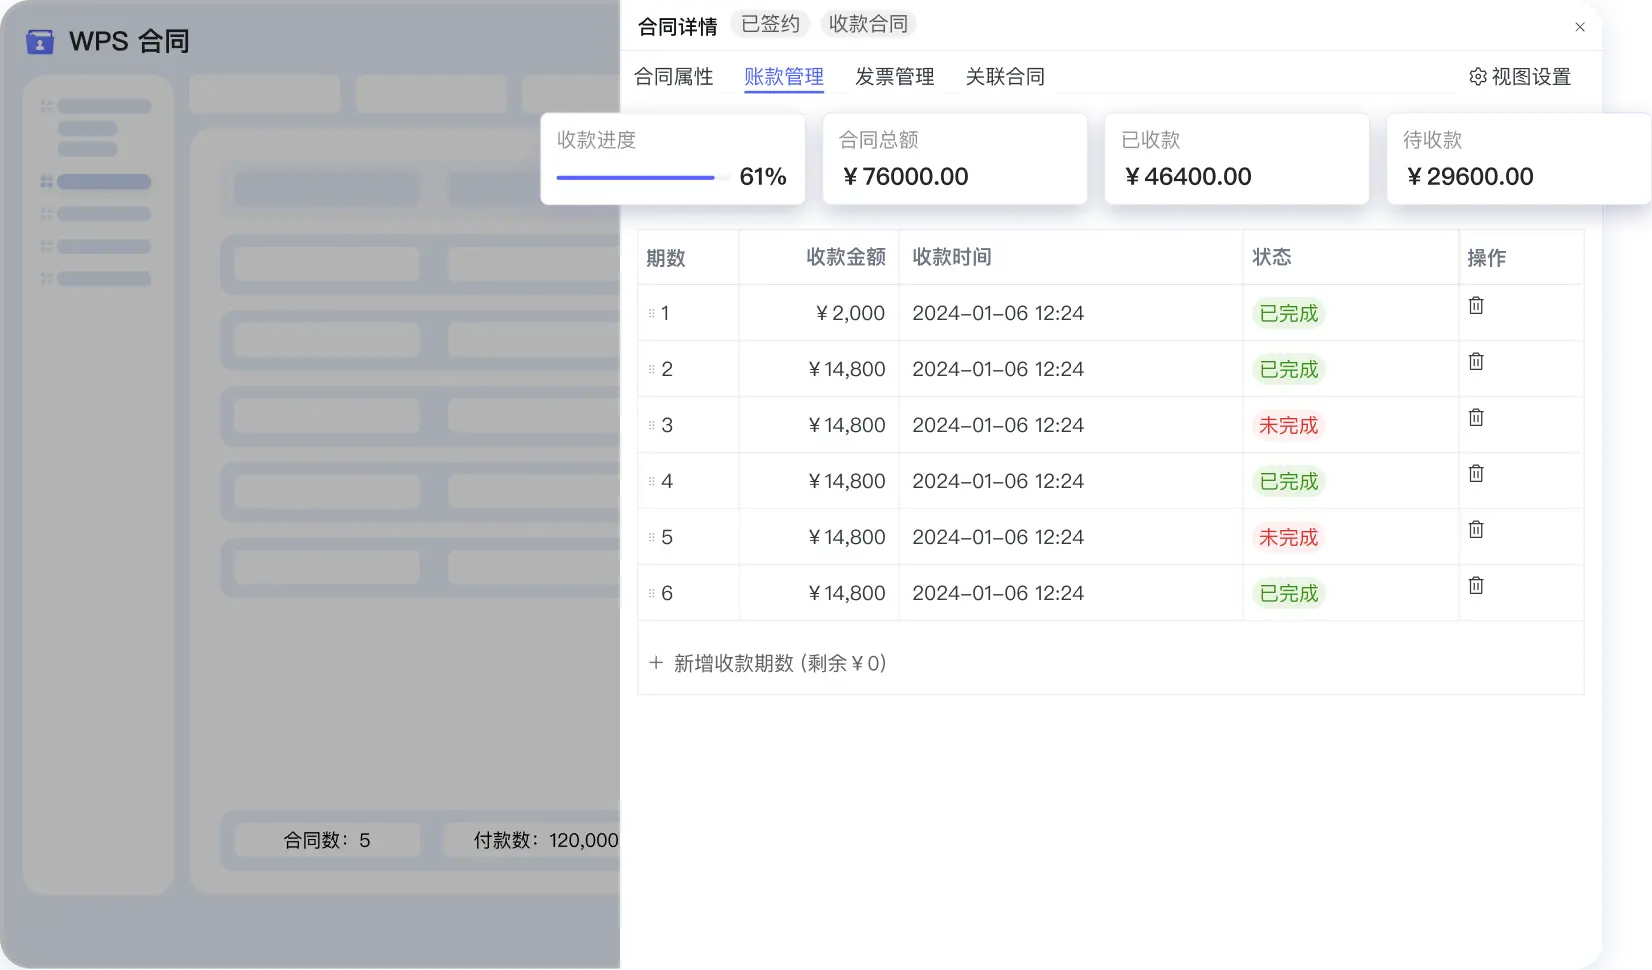Image resolution: width=1652 pixels, height=970 pixels.
Task: Add new period via 新增收款期数
Action: click(768, 663)
